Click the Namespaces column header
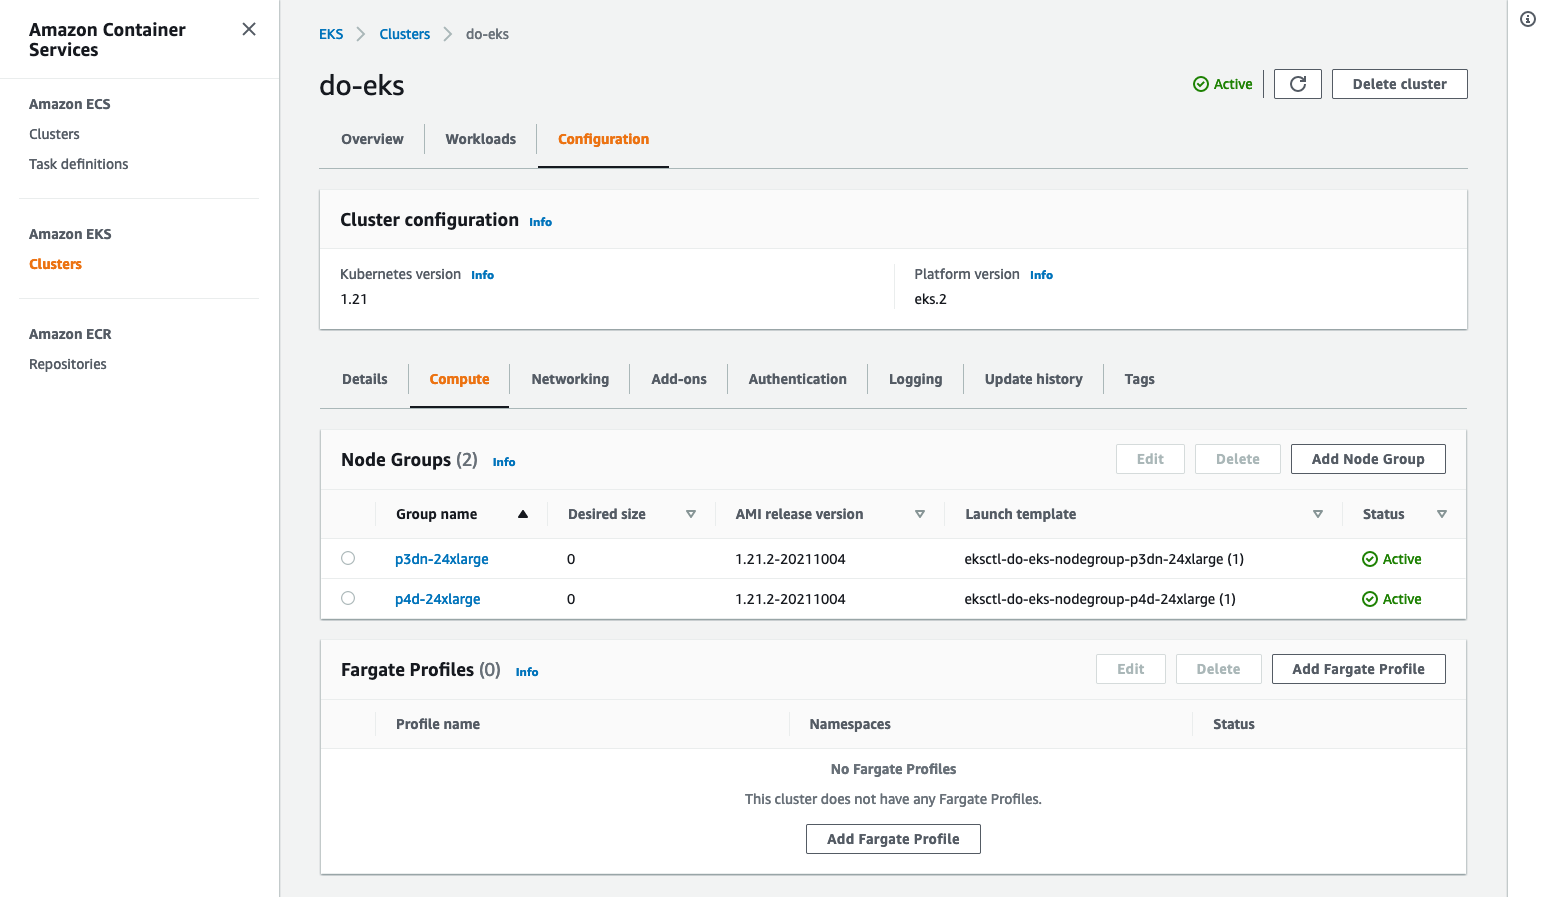 coord(850,724)
